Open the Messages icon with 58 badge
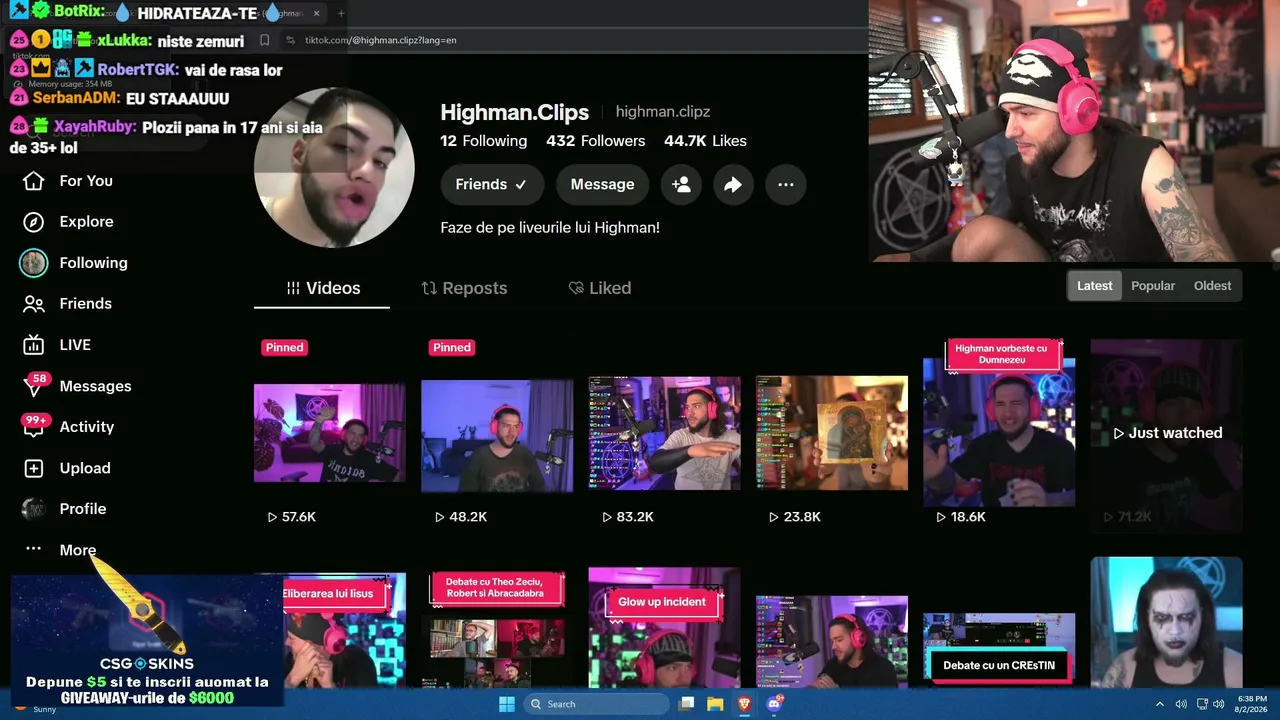Viewport: 1280px width, 720px height. (x=34, y=386)
